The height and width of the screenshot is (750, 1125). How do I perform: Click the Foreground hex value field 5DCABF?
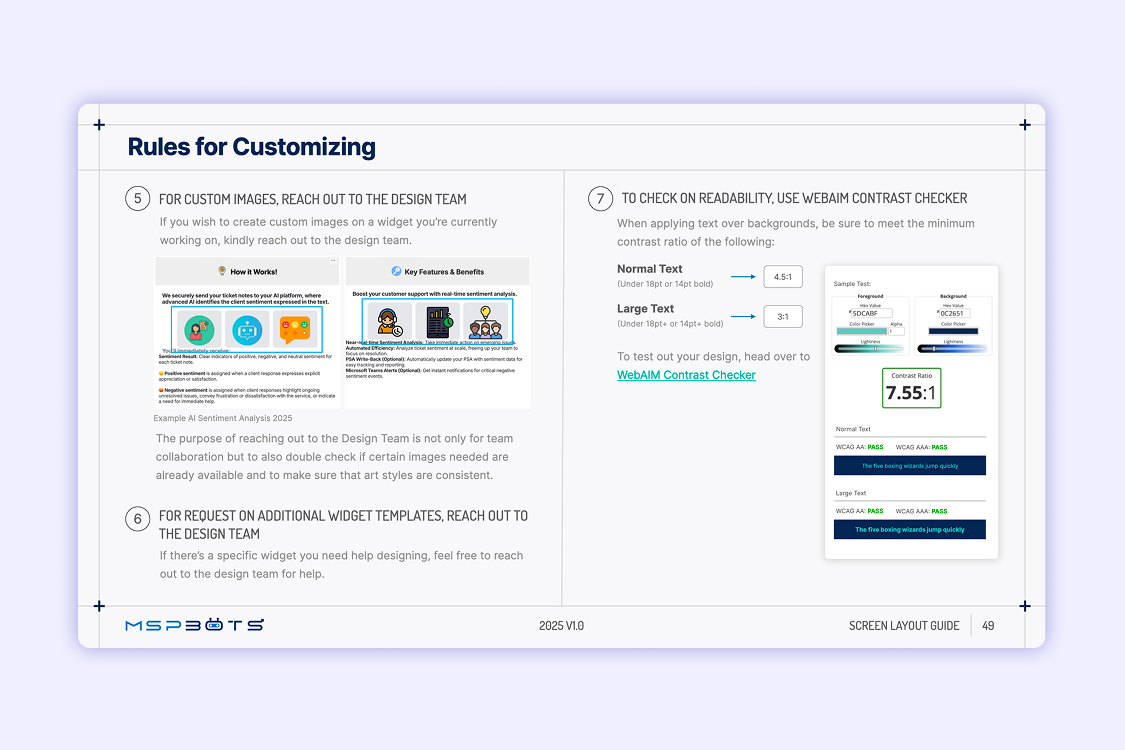point(871,313)
